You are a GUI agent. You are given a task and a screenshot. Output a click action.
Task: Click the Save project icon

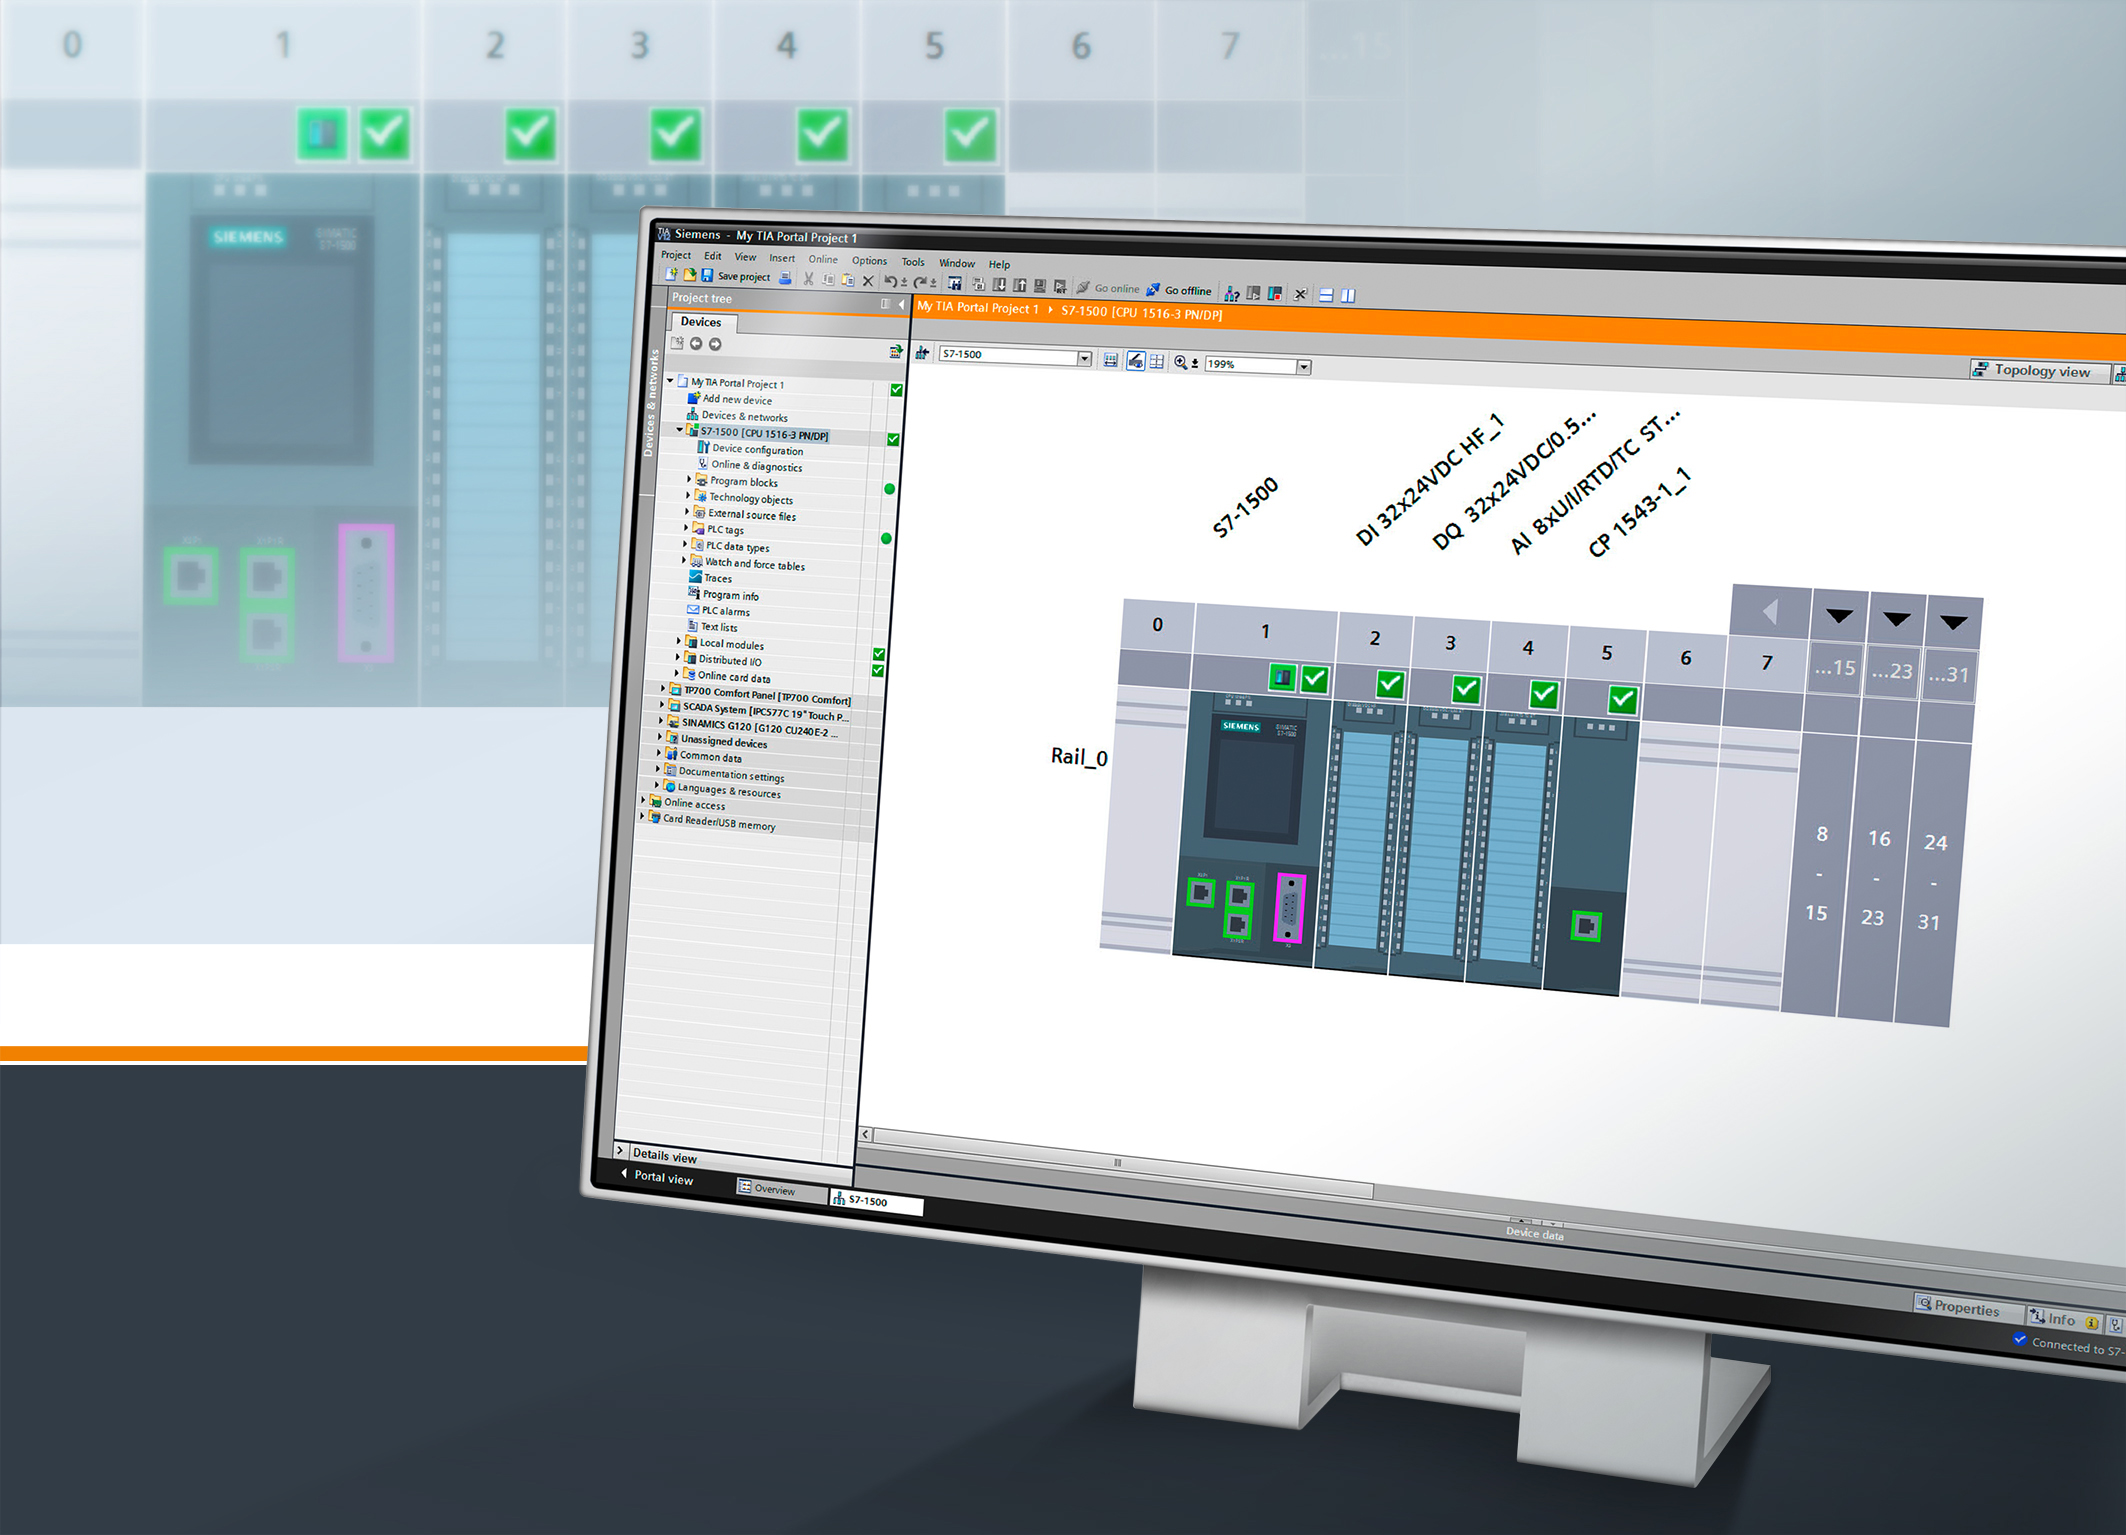tap(707, 276)
